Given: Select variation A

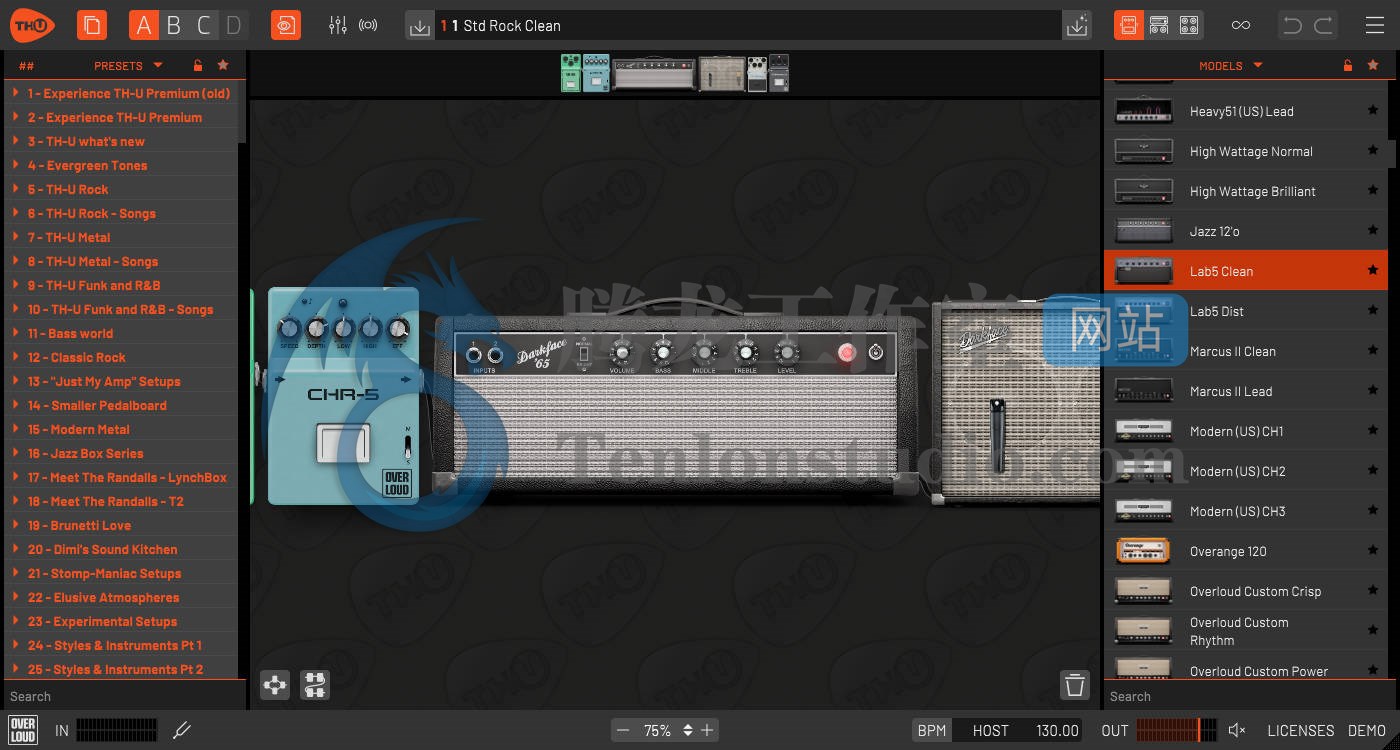Looking at the screenshot, I should pos(144,25).
